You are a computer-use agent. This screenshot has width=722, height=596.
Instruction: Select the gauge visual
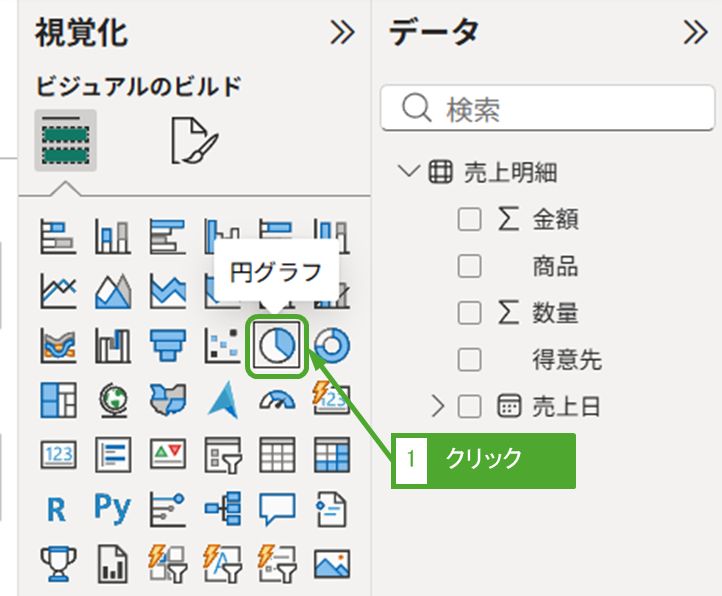pos(277,399)
